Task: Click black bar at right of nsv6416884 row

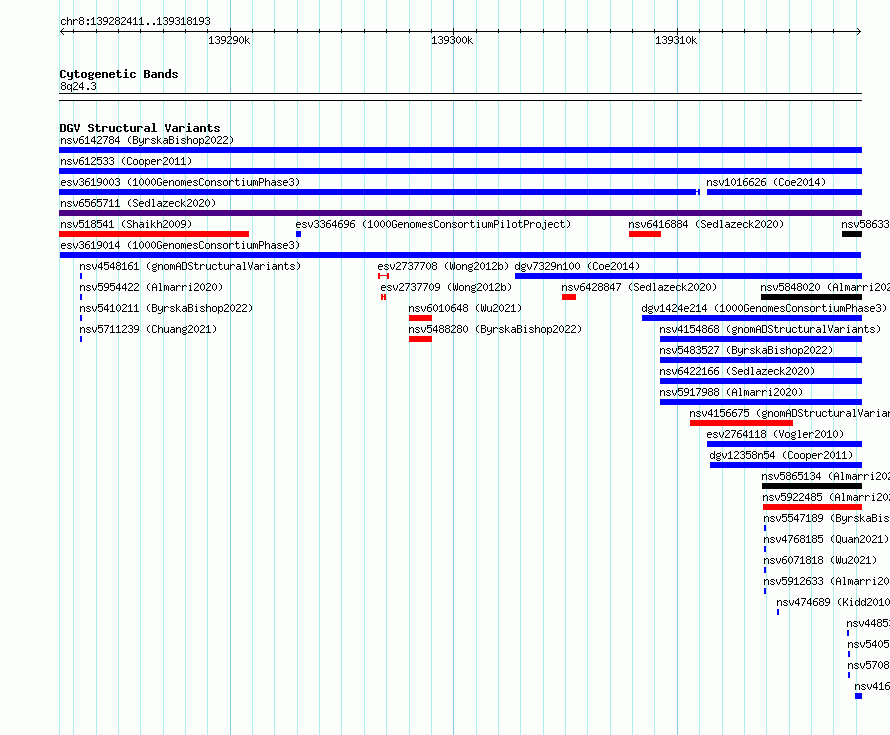Action: click(x=852, y=234)
